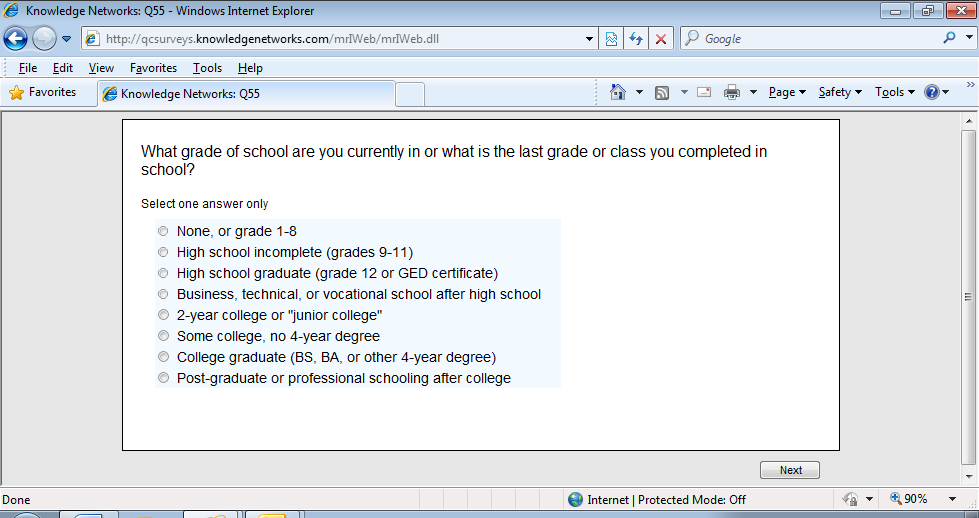Screen dimensions: 979x518
Task: Click the page icon in address bar
Action: point(92,39)
